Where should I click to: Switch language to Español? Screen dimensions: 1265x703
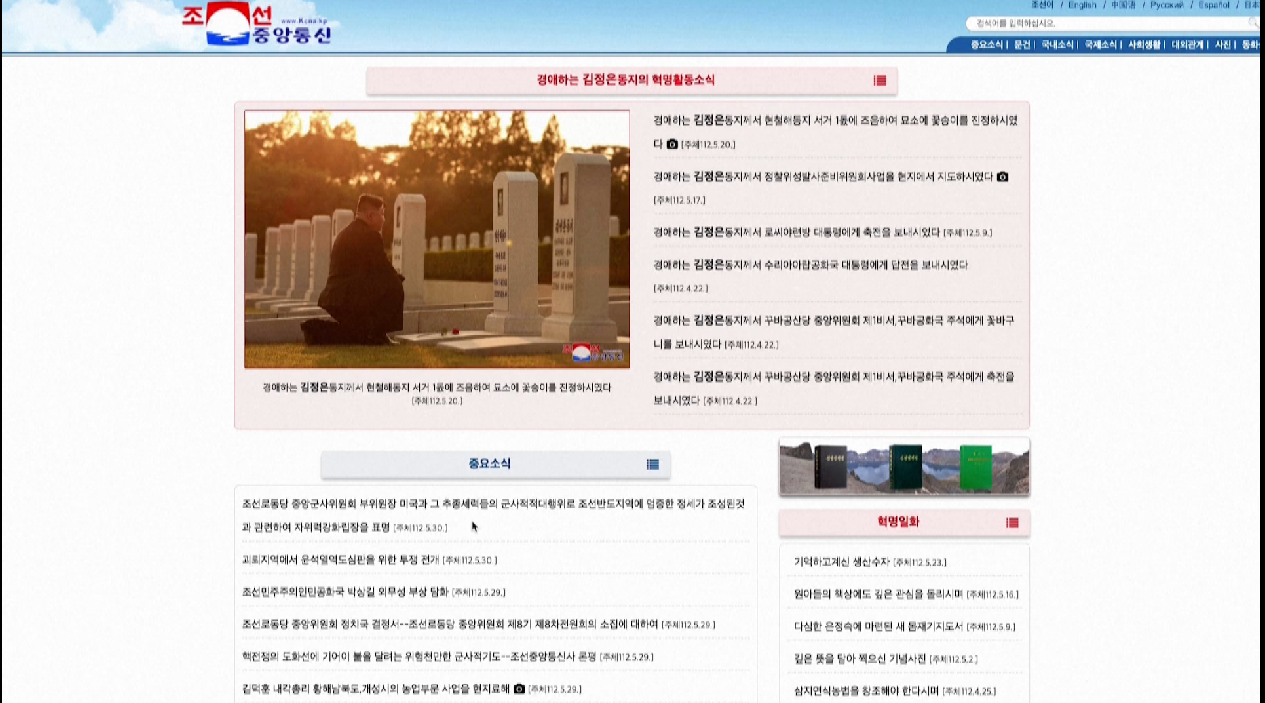click(x=1214, y=5)
